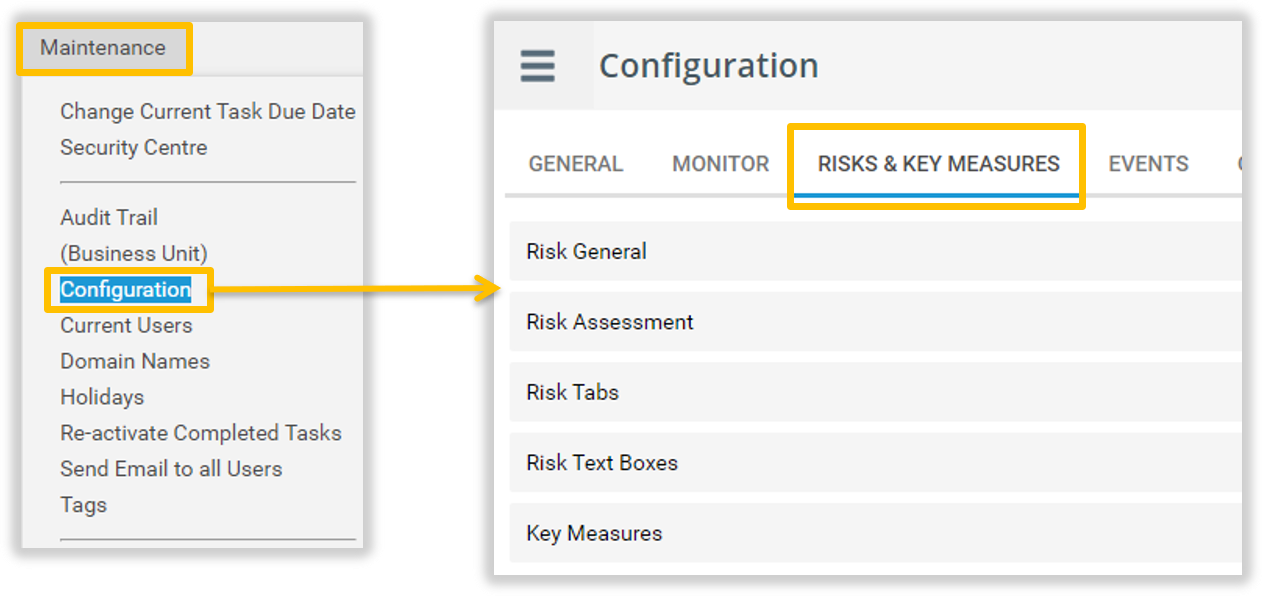
Task: Open the hamburger menu icon
Action: [x=537, y=66]
